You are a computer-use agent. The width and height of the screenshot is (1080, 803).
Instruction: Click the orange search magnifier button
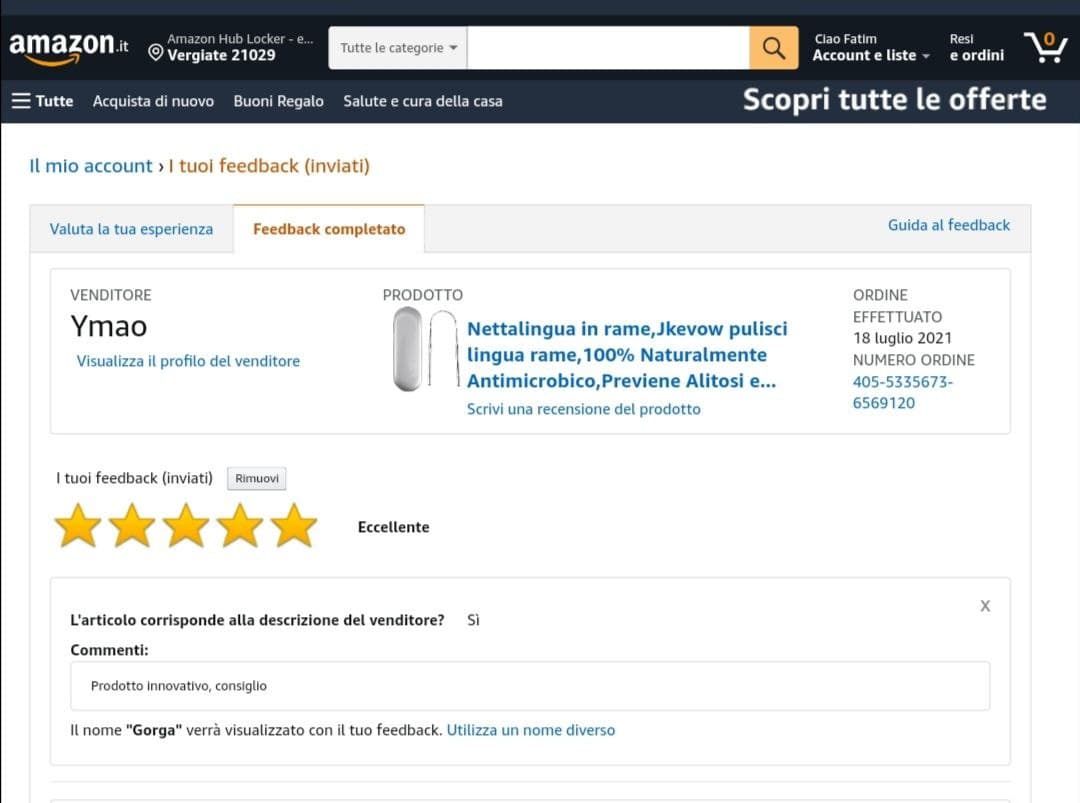773,48
